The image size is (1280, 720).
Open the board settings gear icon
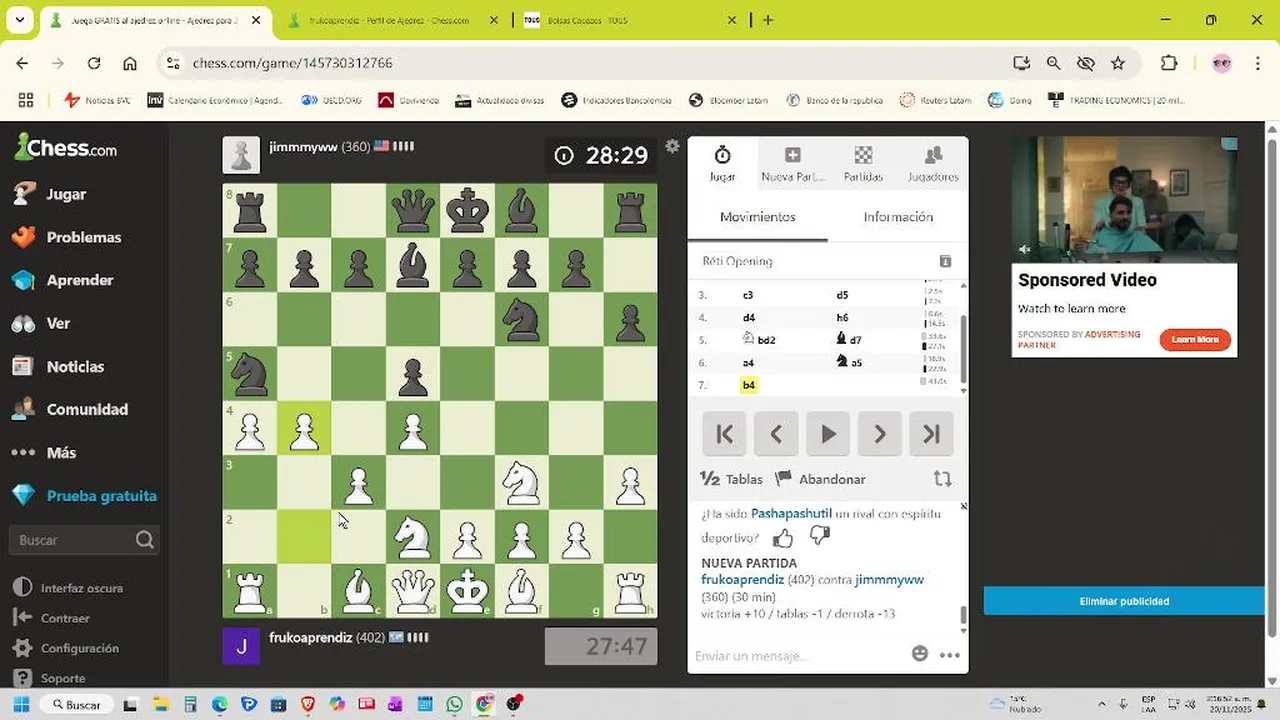point(672,146)
